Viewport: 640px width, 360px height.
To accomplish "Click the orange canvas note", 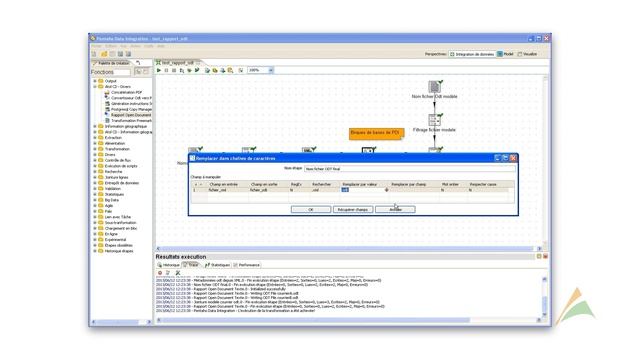I will (376, 133).
